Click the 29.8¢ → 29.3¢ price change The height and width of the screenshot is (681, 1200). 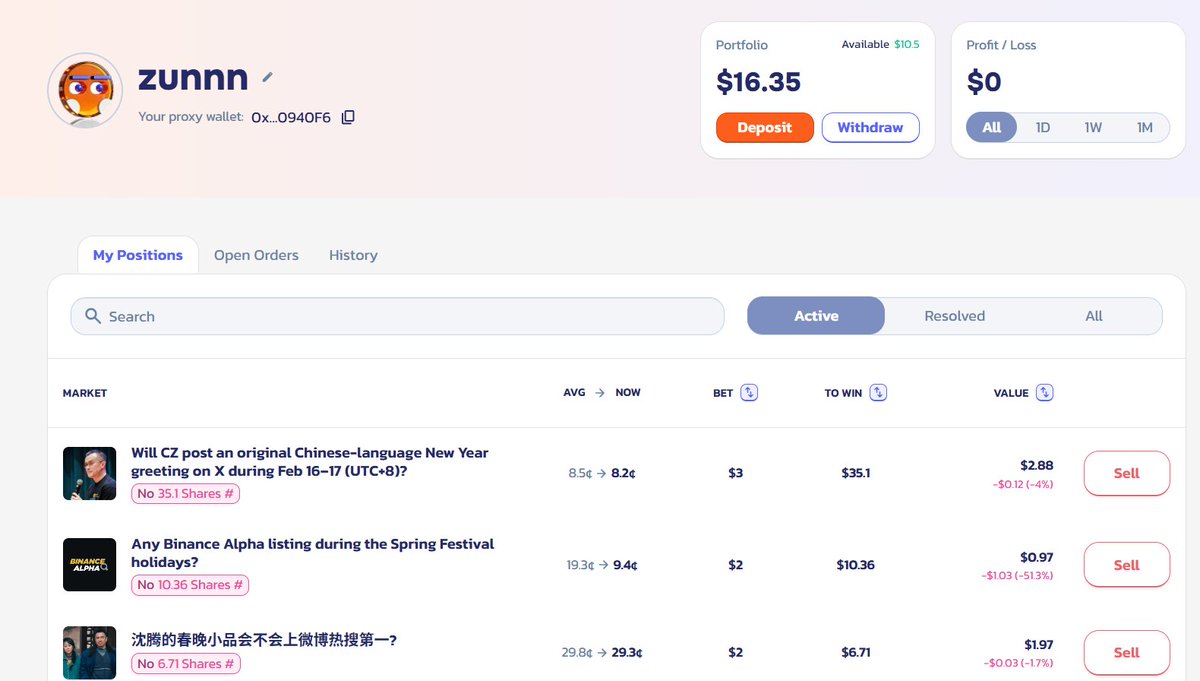click(x=602, y=653)
